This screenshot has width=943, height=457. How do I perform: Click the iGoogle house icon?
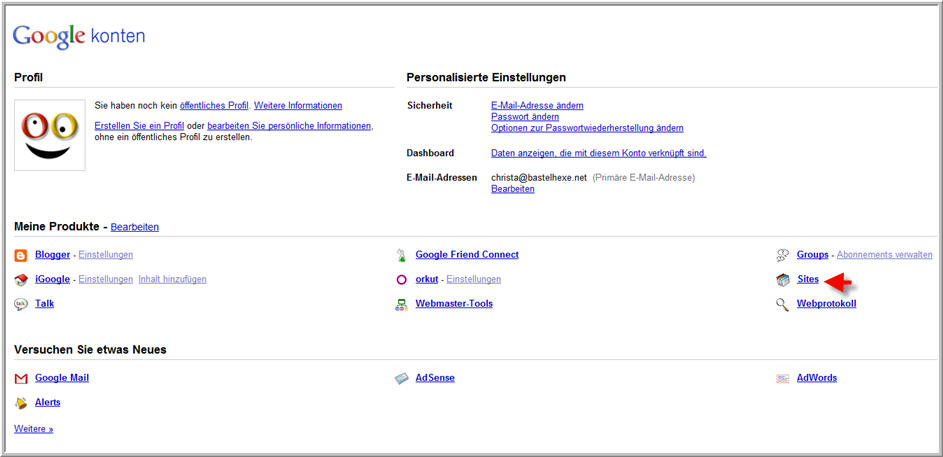coord(21,280)
